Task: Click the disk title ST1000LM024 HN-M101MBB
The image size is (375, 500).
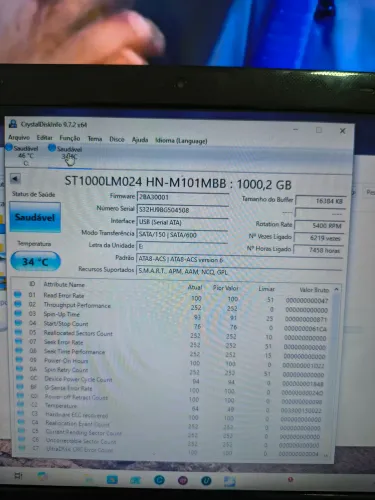Action: pos(145,182)
